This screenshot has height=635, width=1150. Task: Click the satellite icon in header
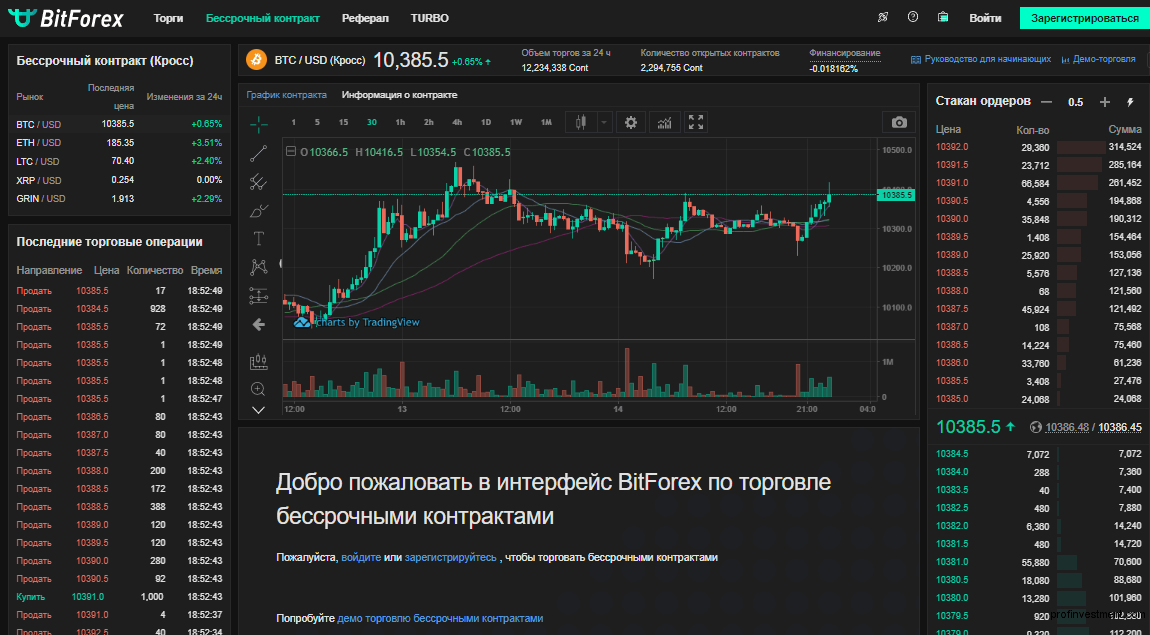[x=883, y=17]
